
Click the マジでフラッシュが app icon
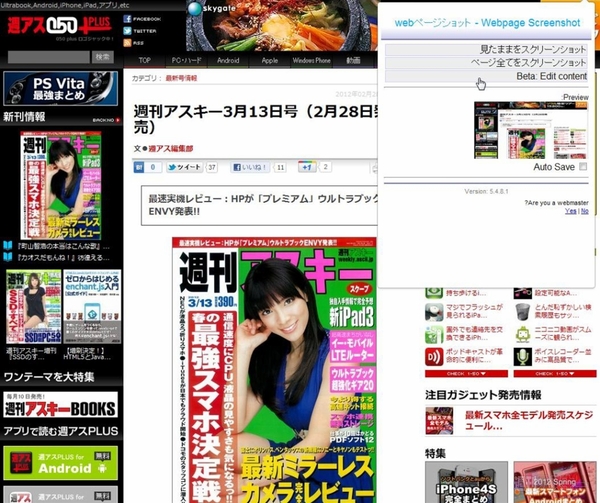[x=434, y=312]
